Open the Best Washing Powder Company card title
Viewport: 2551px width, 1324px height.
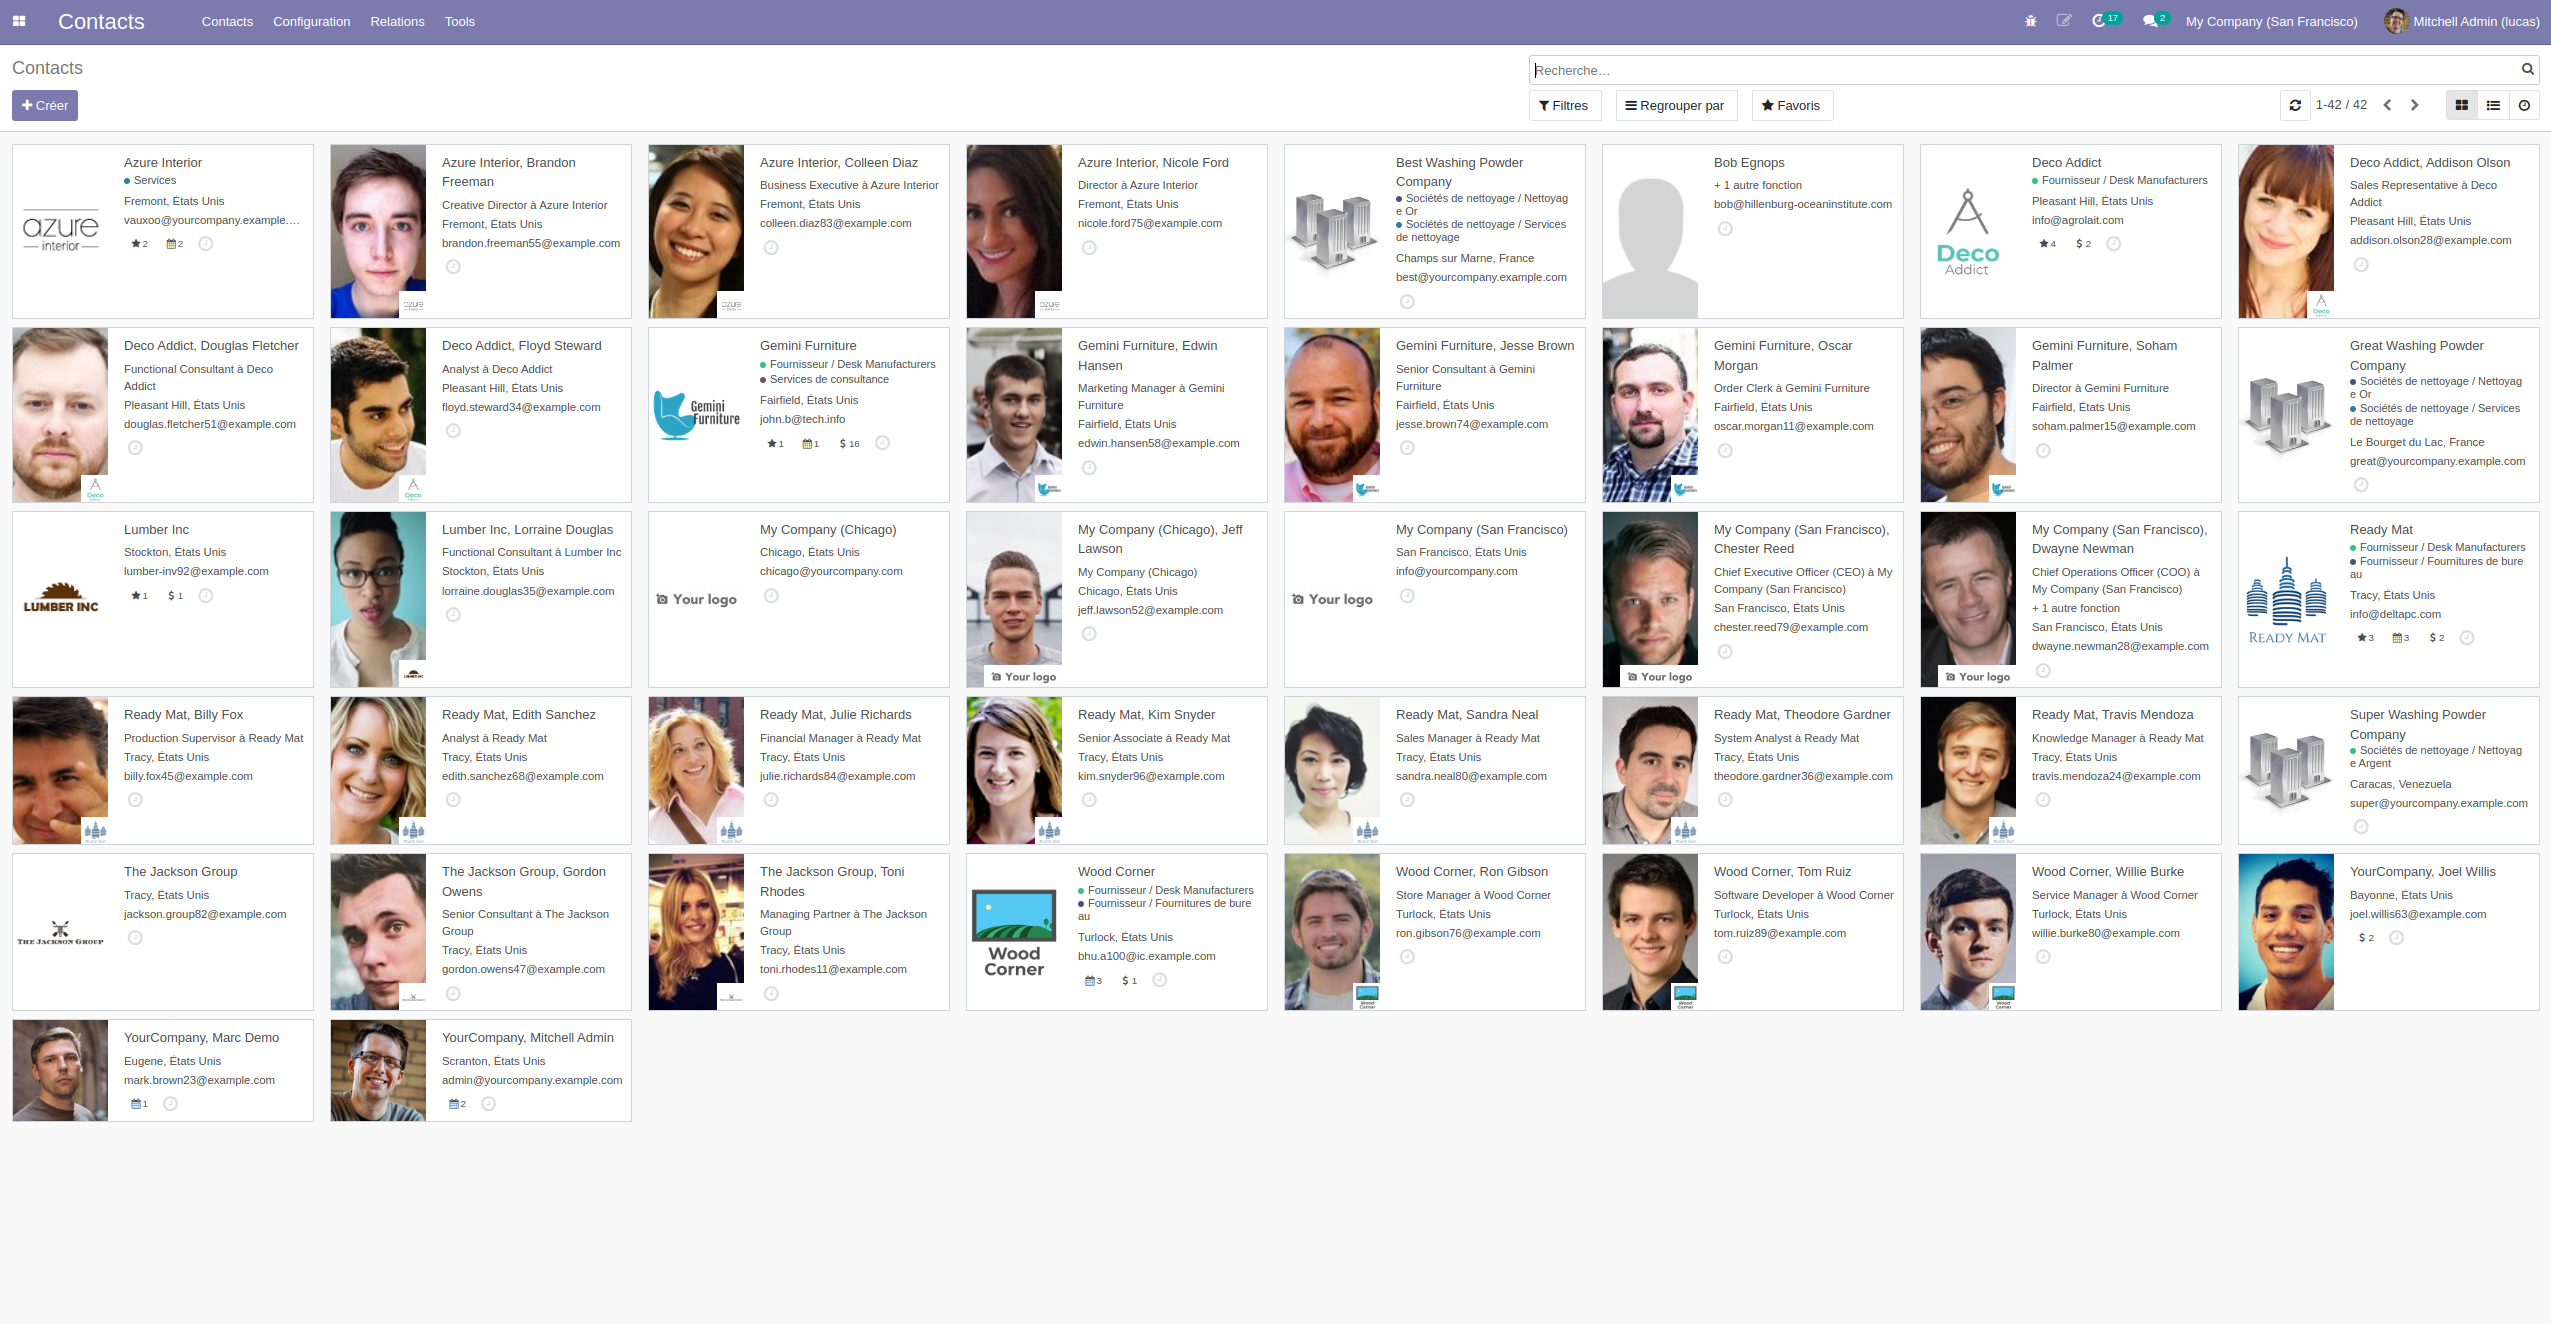coord(1459,172)
